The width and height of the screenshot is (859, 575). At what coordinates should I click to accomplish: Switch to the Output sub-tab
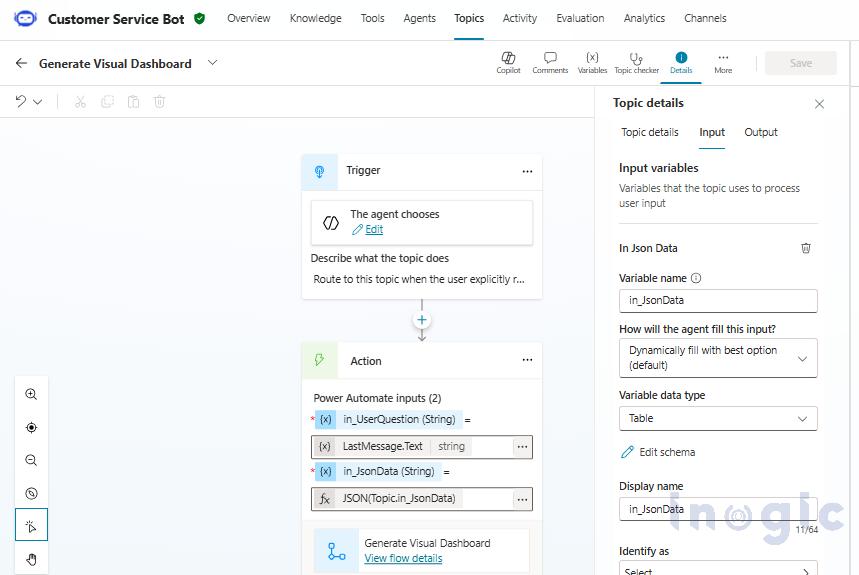(x=761, y=133)
